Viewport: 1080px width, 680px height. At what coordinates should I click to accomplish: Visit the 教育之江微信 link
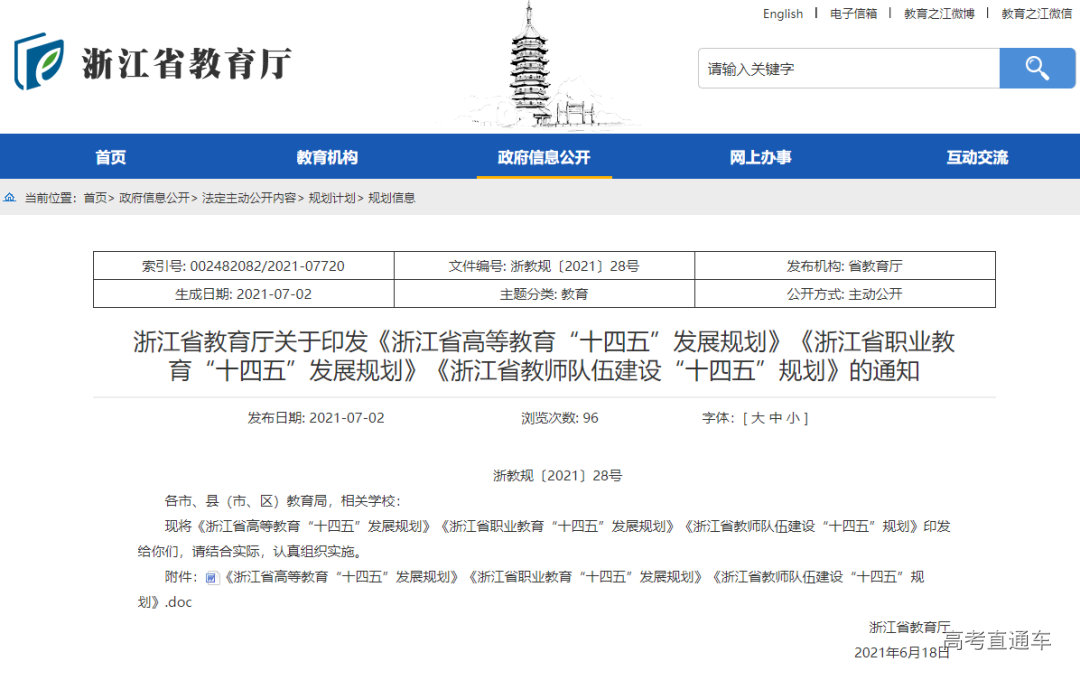coord(1034,14)
